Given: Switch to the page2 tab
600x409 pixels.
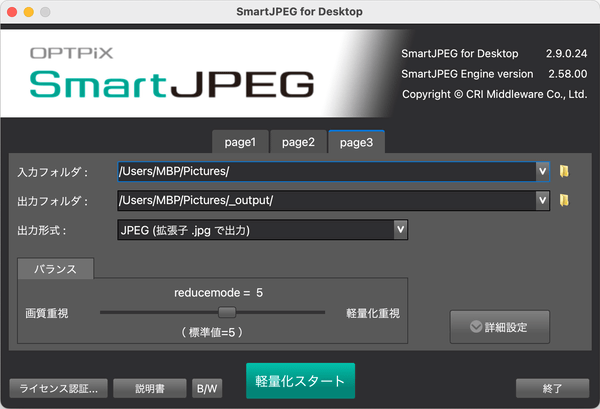Looking at the screenshot, I should [298, 142].
